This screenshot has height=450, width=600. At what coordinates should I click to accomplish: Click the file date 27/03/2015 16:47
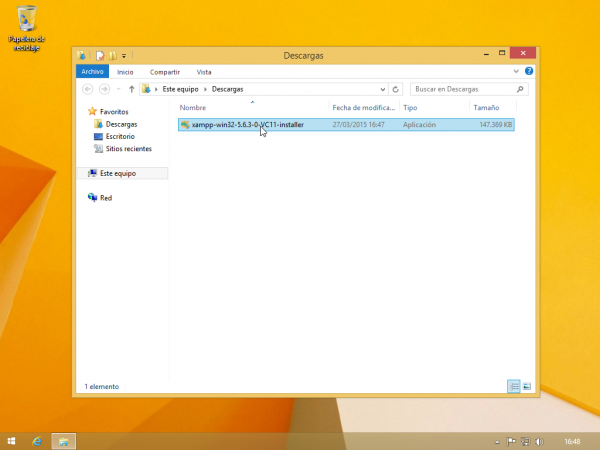(x=359, y=125)
